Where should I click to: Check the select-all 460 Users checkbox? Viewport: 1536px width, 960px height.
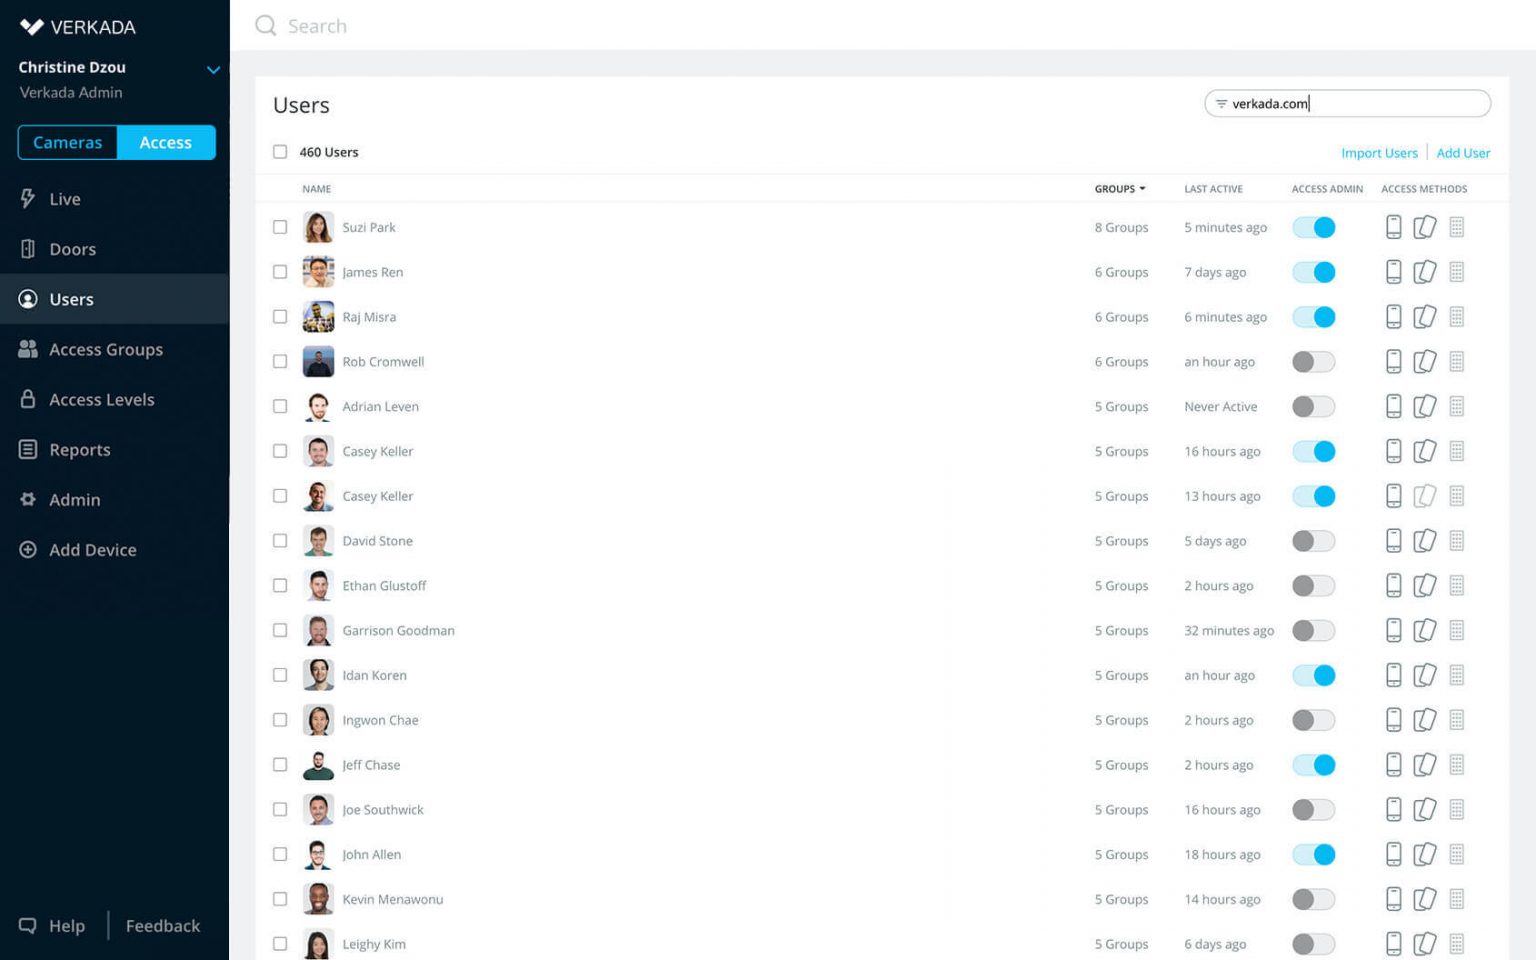pos(280,152)
